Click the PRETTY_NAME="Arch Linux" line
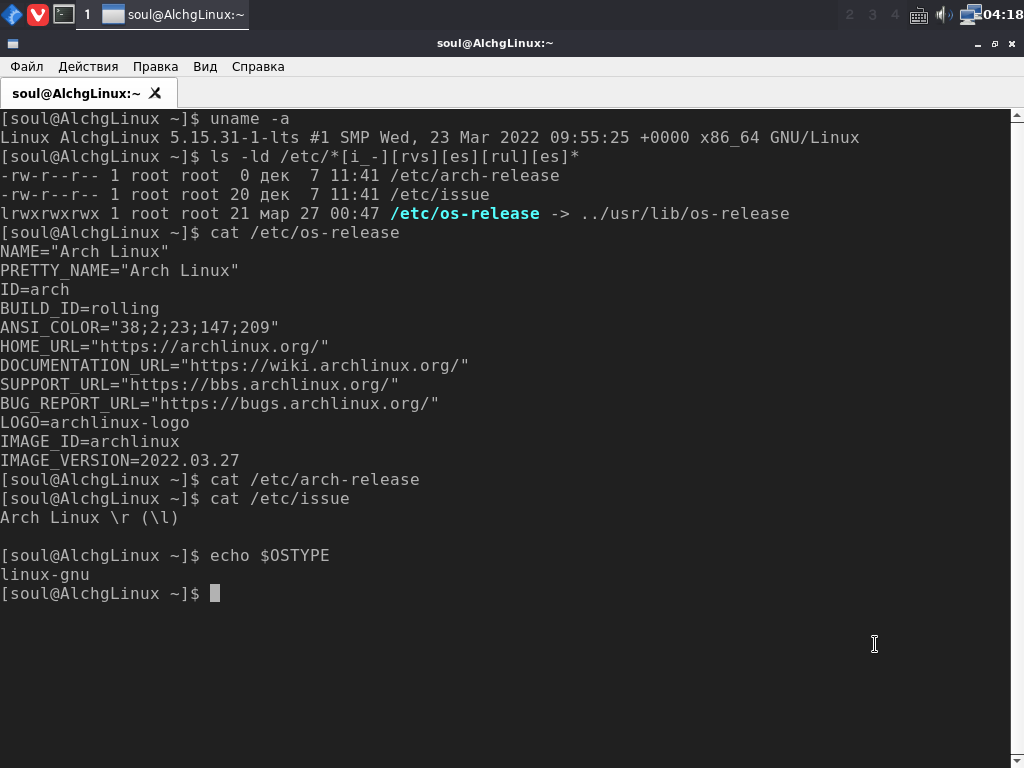 pyautogui.click(x=120, y=270)
